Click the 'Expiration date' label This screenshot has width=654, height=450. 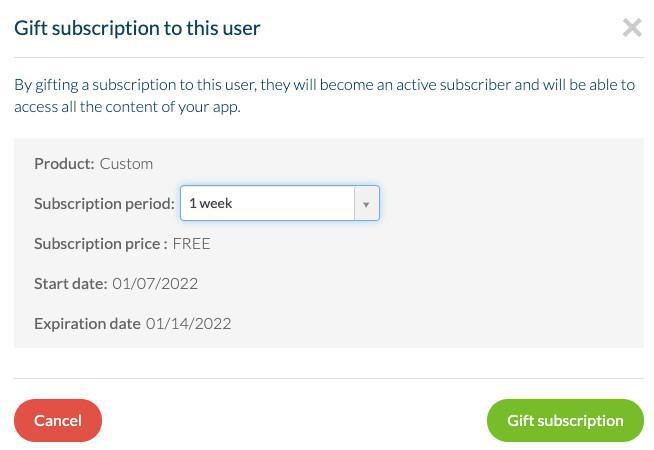tap(87, 323)
